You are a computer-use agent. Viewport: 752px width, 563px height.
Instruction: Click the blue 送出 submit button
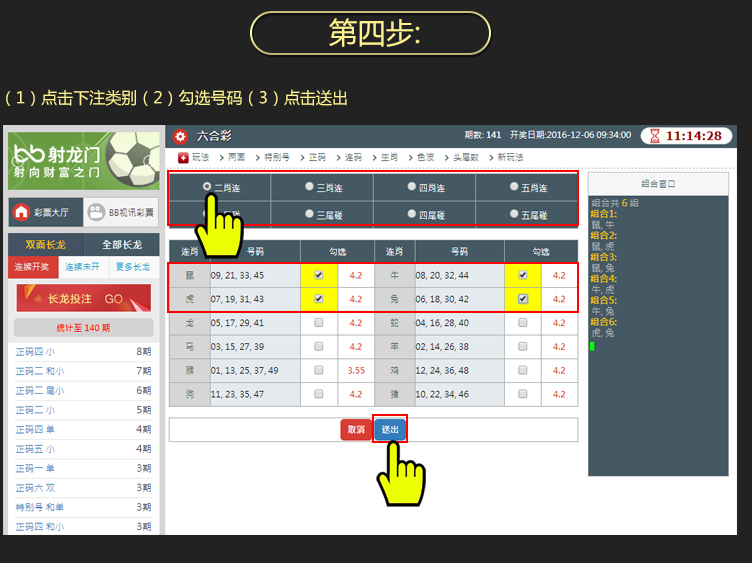(389, 429)
